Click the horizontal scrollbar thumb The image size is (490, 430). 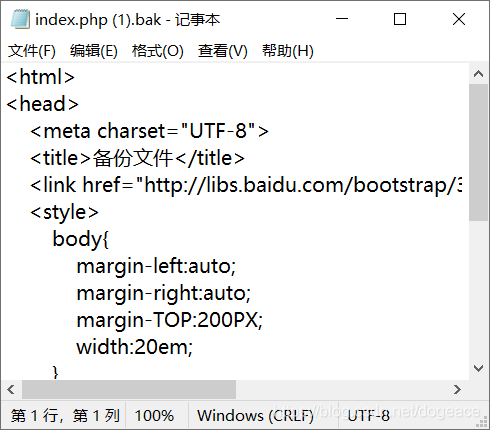pos(129,389)
